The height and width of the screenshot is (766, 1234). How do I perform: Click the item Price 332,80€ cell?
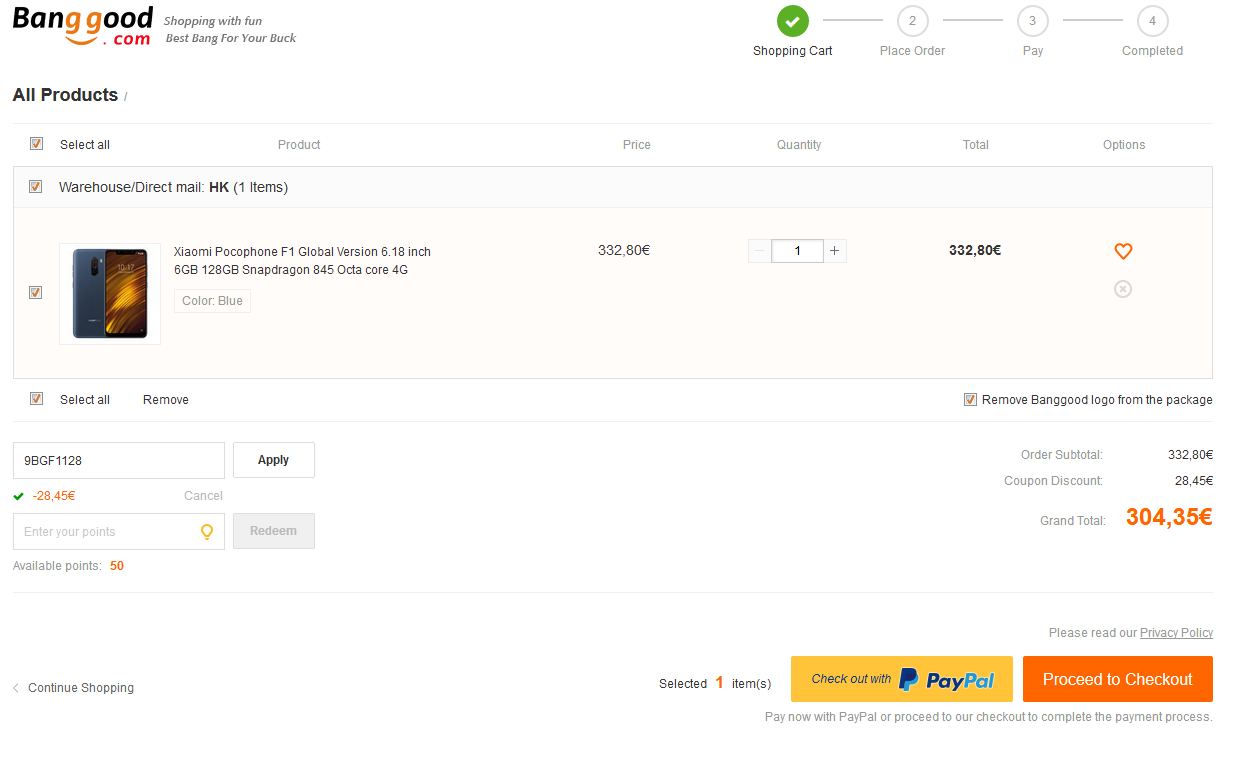tap(624, 251)
